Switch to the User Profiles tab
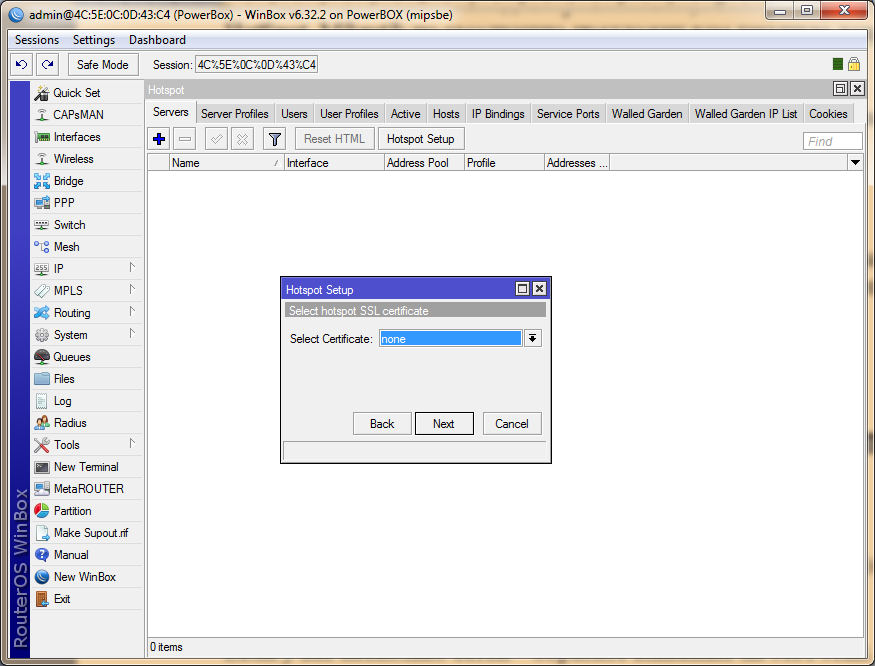This screenshot has height=666, width=875. coord(349,114)
